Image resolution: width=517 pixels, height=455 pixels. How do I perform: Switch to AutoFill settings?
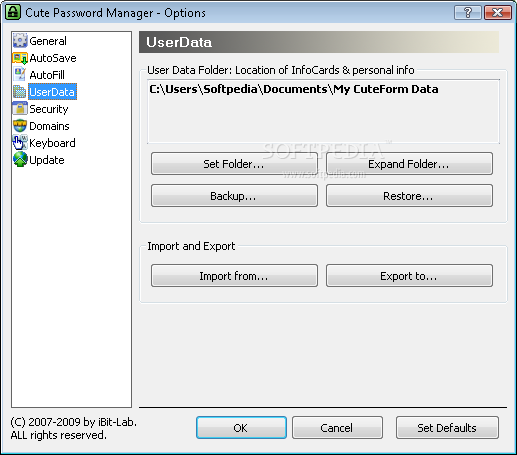click(x=47, y=75)
